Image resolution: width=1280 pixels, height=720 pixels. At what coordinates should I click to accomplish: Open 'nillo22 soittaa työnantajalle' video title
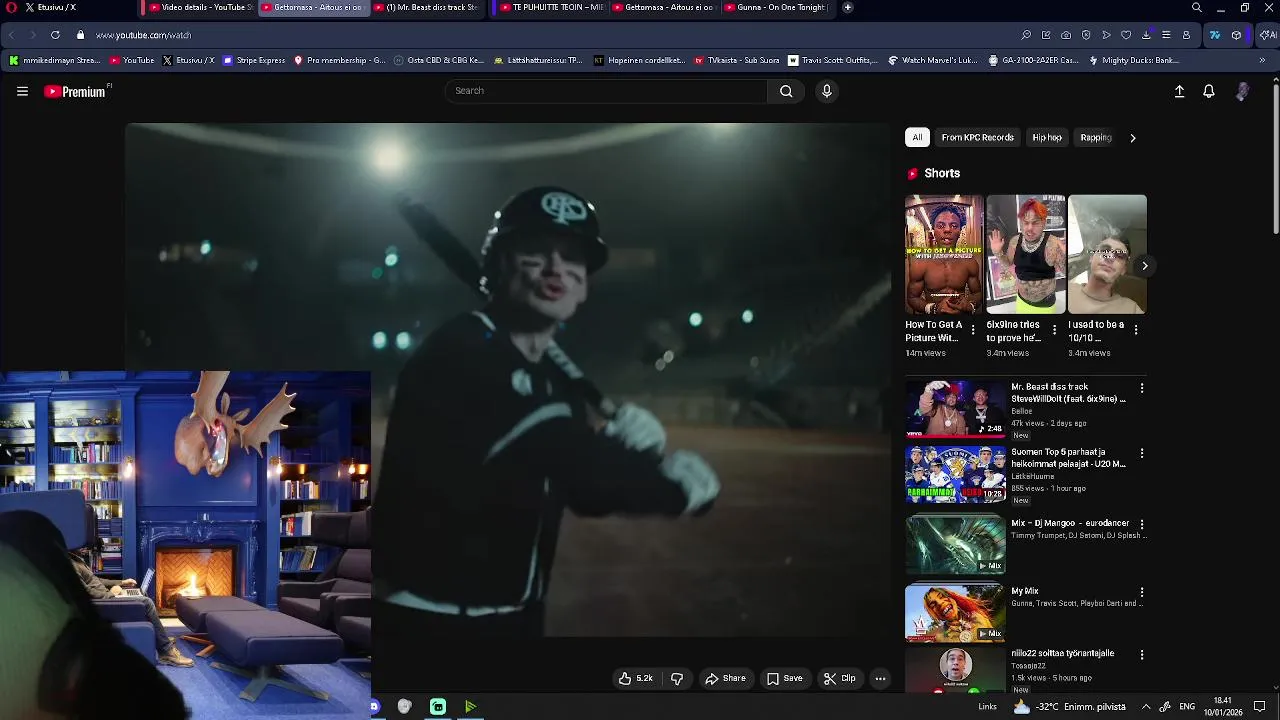click(1062, 653)
